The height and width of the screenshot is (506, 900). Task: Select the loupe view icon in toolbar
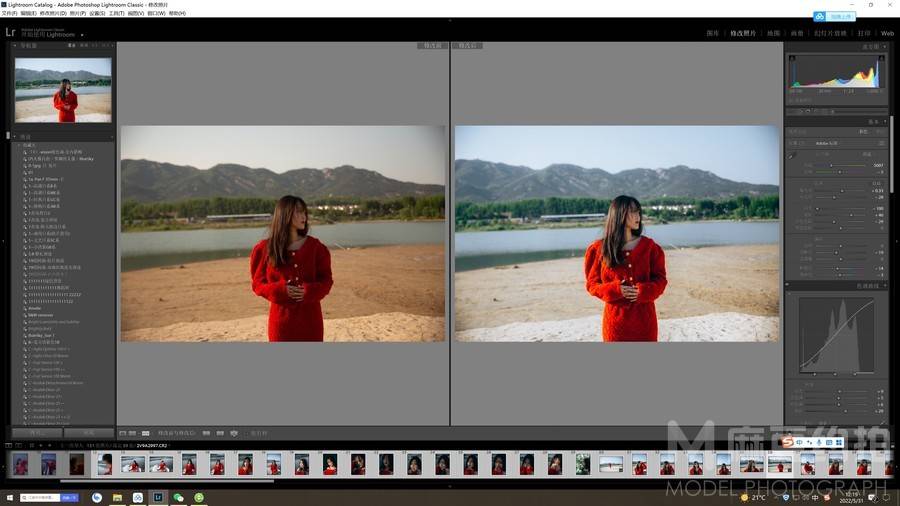[x=122, y=433]
